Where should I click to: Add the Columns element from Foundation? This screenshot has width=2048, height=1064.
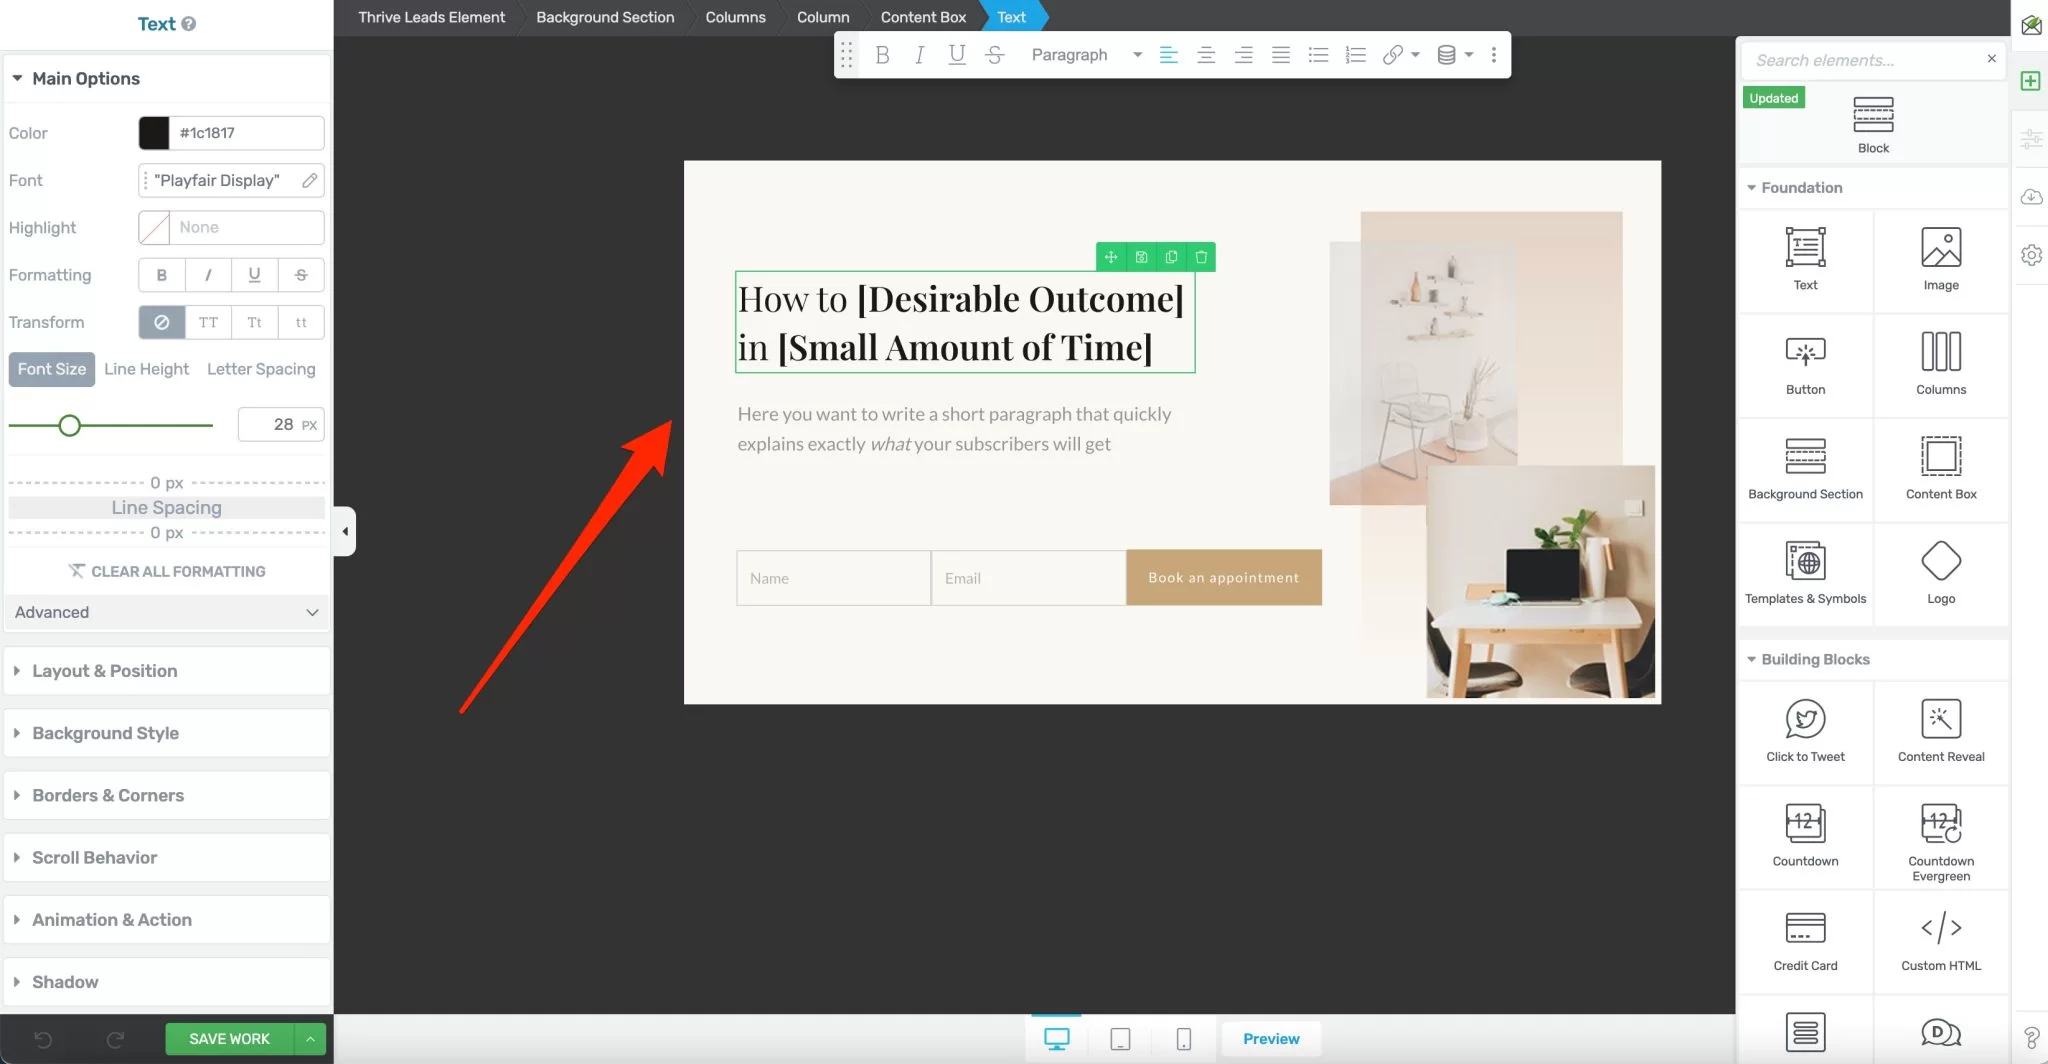1940,364
